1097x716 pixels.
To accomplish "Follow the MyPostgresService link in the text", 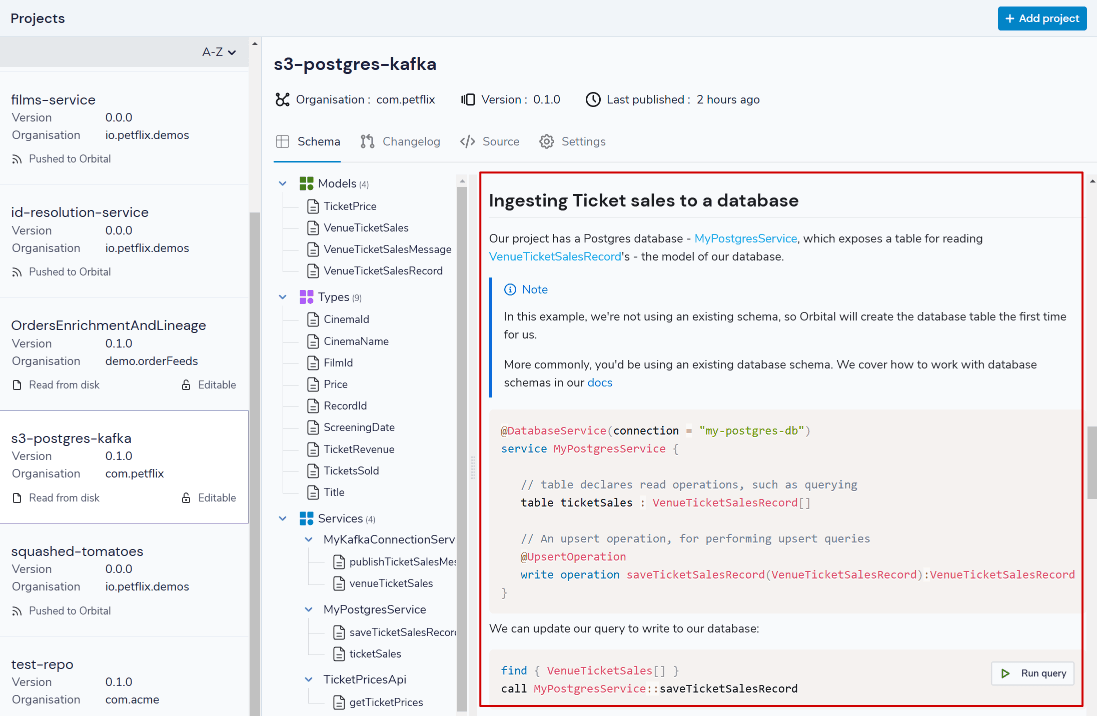I will [746, 239].
